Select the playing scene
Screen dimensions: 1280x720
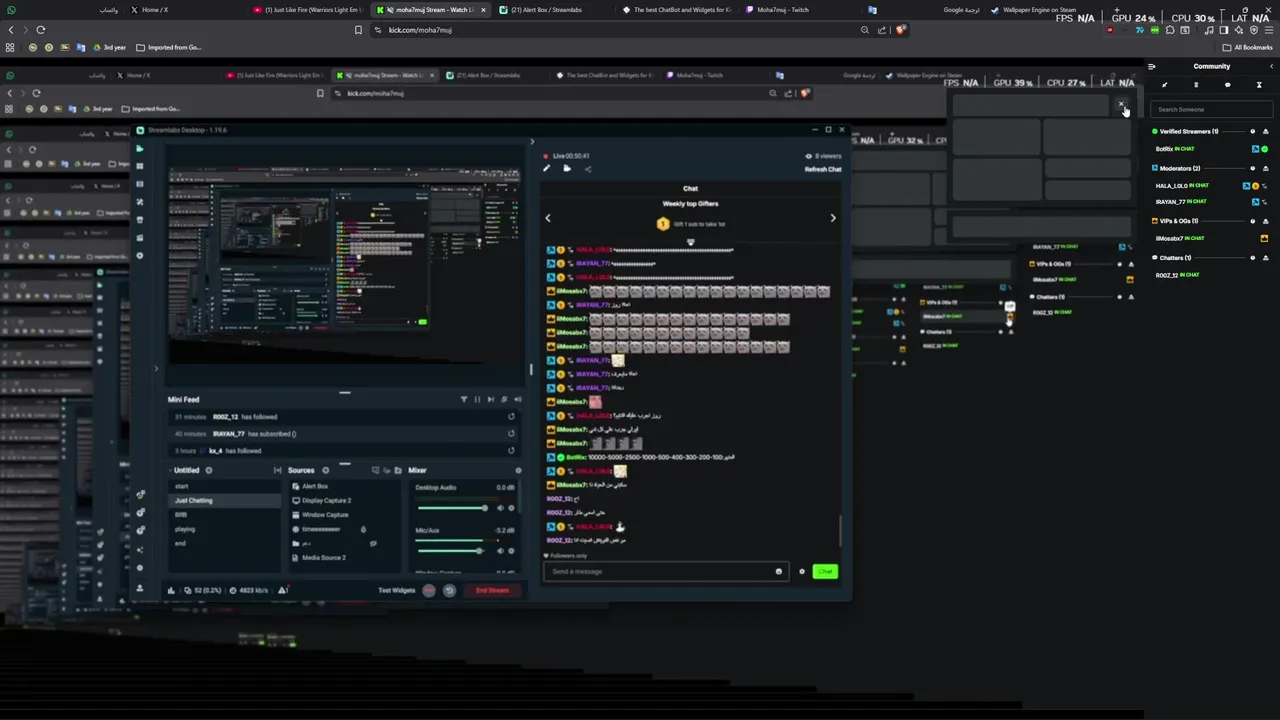click(x=226, y=529)
